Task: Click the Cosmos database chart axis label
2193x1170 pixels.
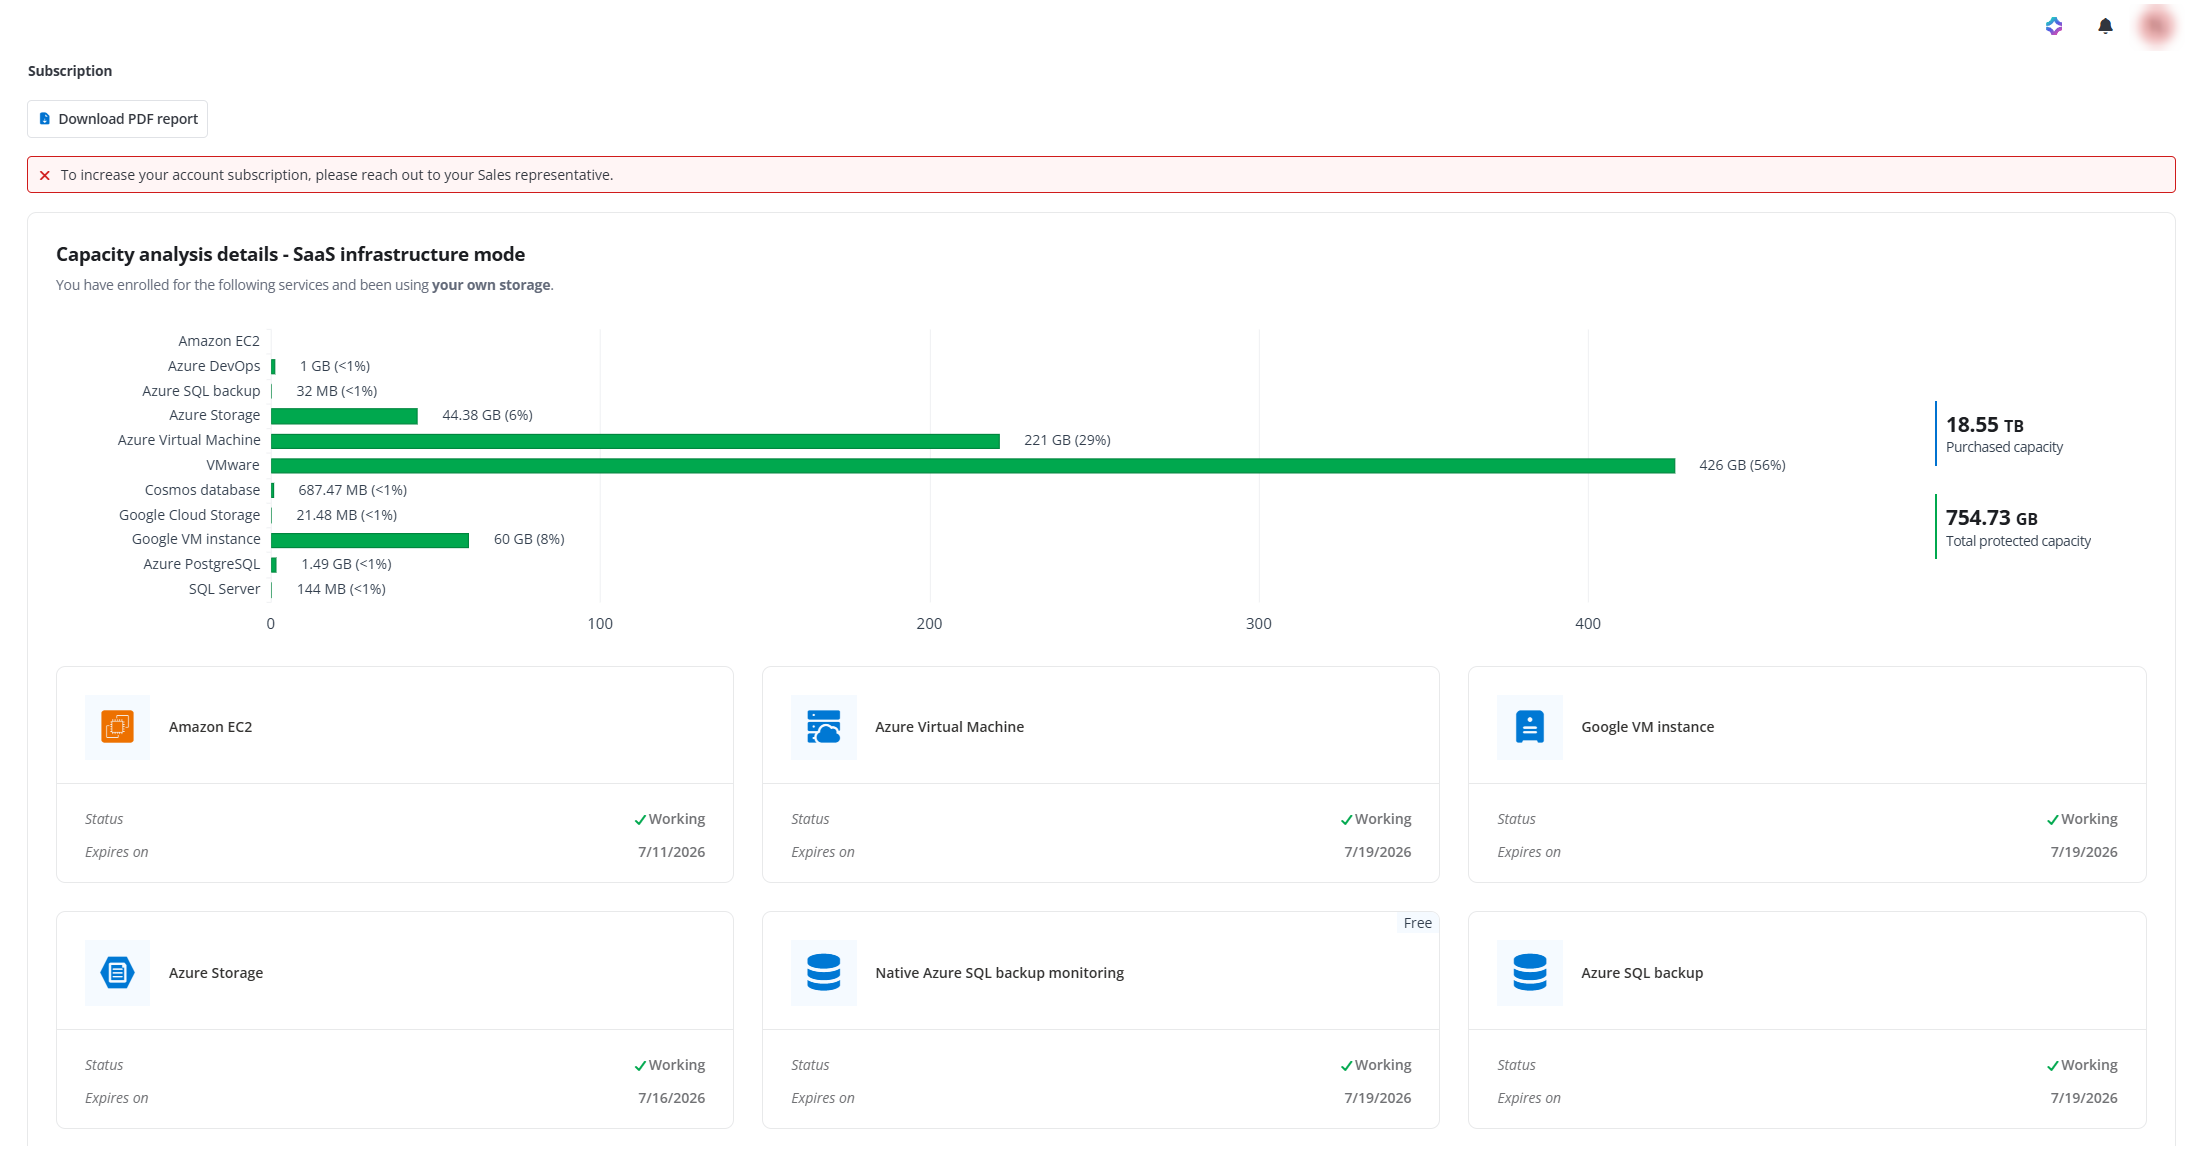Action: click(202, 490)
